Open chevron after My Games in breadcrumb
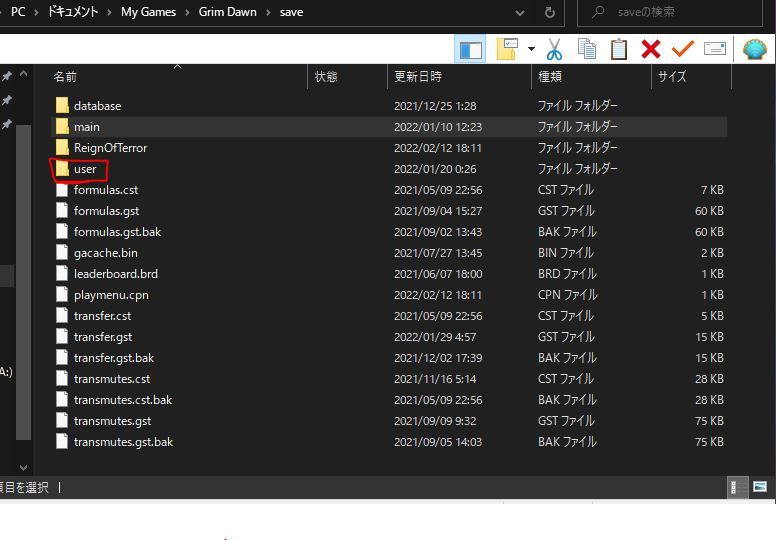The width and height of the screenshot is (776, 540). coord(187,12)
